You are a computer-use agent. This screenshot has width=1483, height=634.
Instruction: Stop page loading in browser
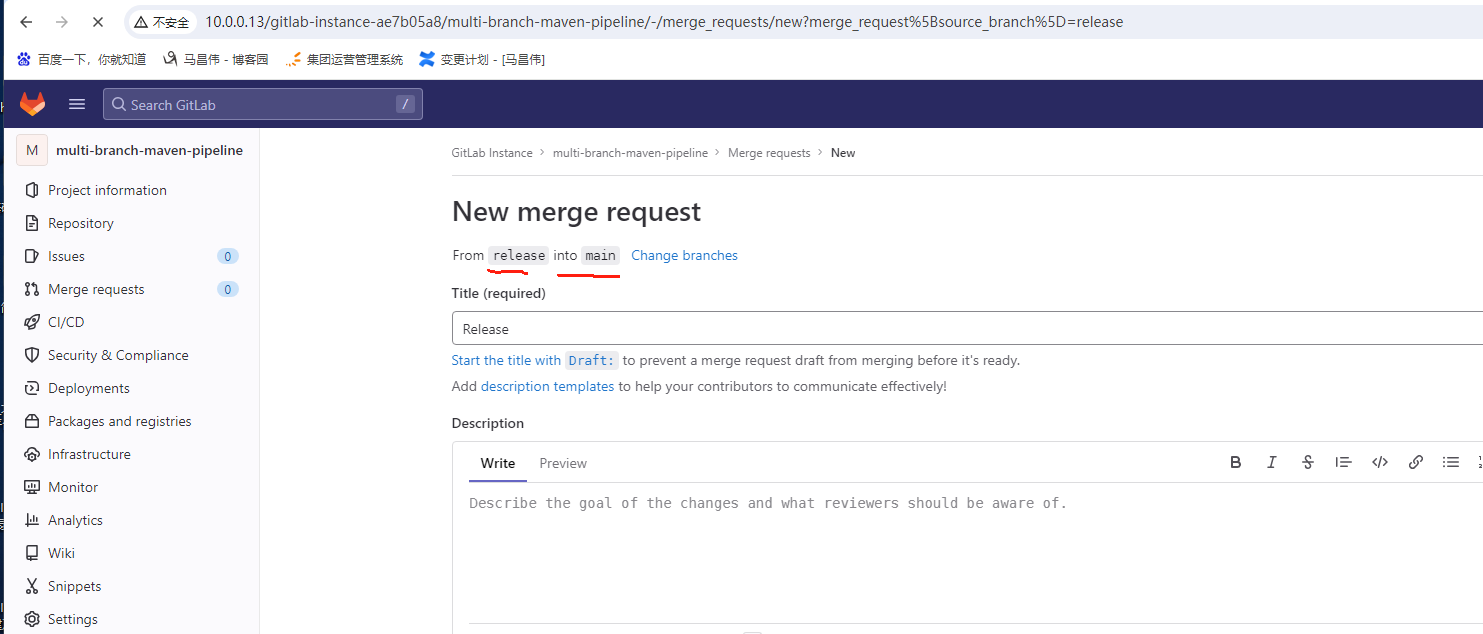(96, 22)
